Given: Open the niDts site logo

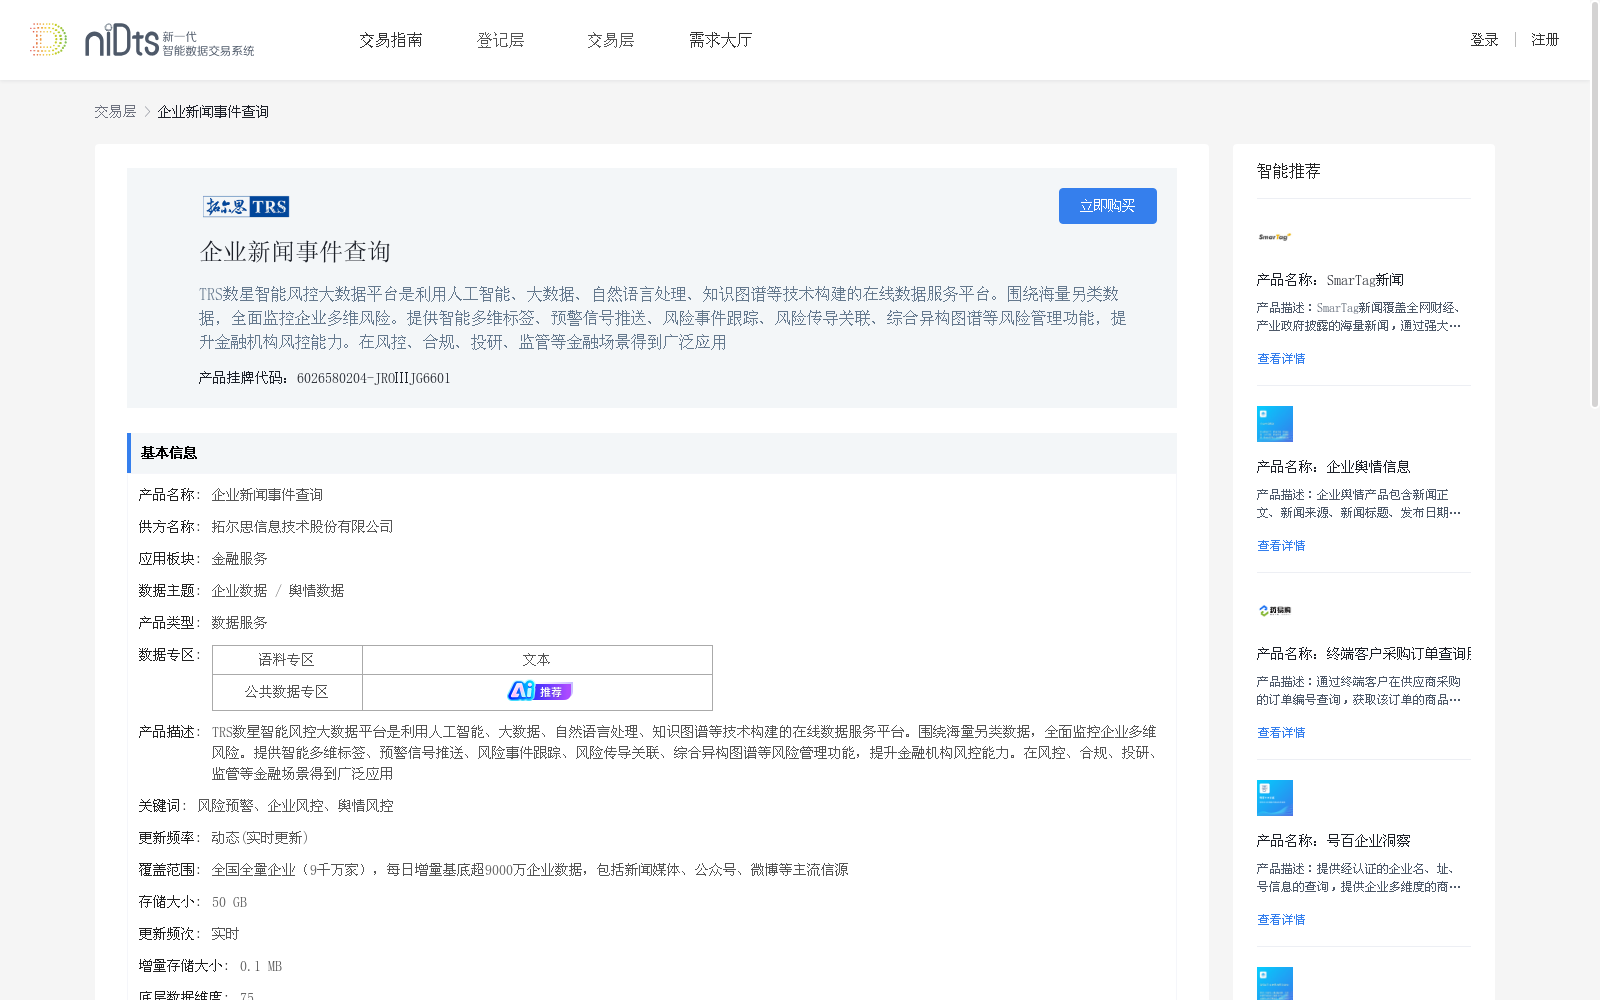Looking at the screenshot, I should click(142, 40).
